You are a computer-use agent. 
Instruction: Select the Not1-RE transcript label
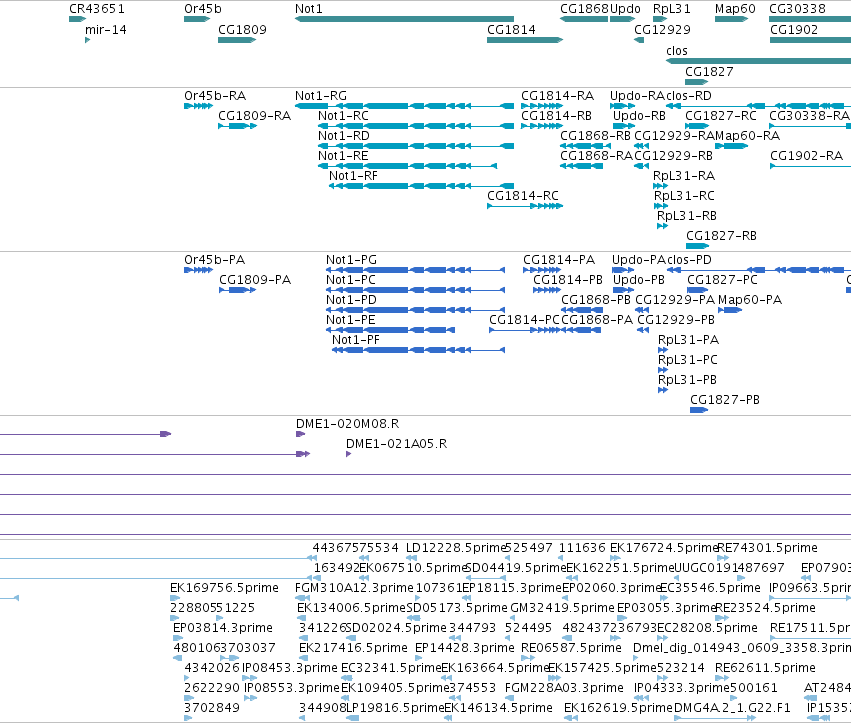[343, 156]
